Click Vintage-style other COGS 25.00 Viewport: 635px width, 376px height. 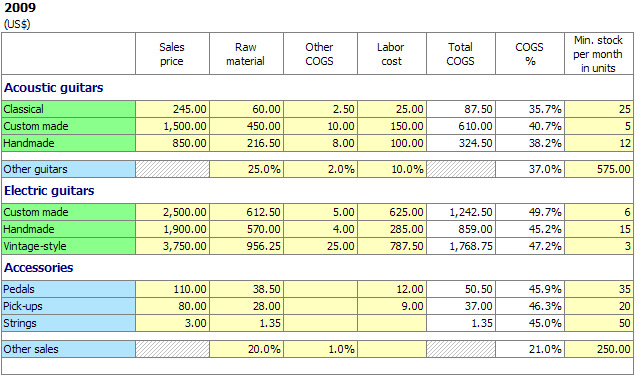click(321, 246)
